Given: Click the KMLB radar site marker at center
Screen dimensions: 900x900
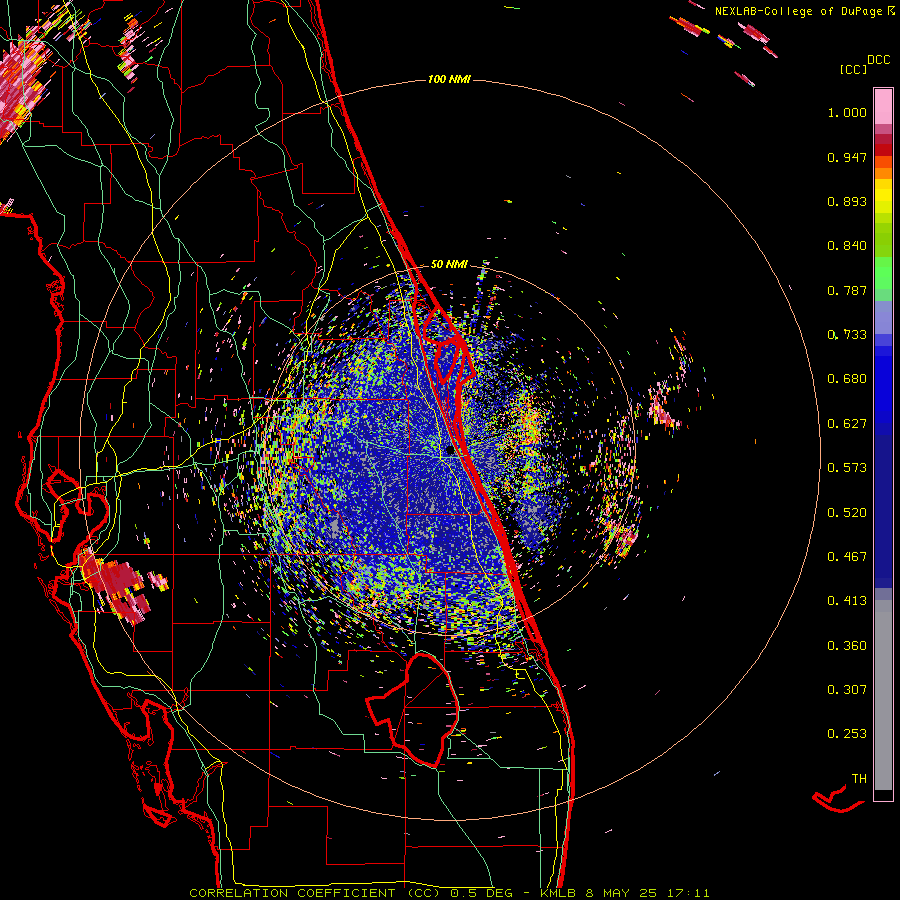Looking at the screenshot, I should pos(451,451).
